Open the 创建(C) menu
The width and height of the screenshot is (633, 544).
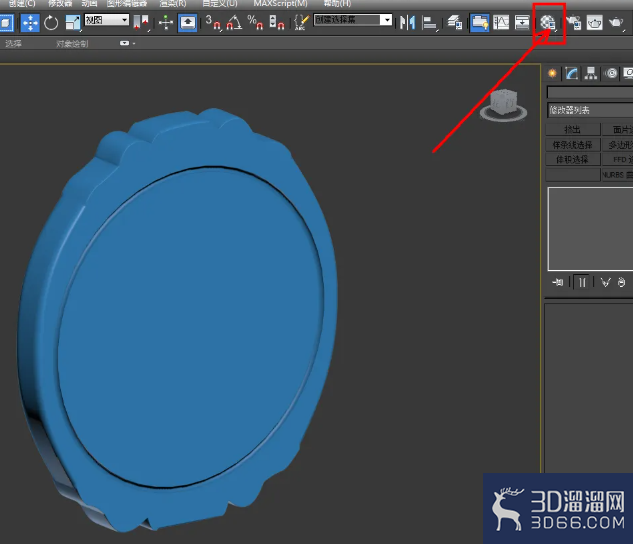[22, 4]
